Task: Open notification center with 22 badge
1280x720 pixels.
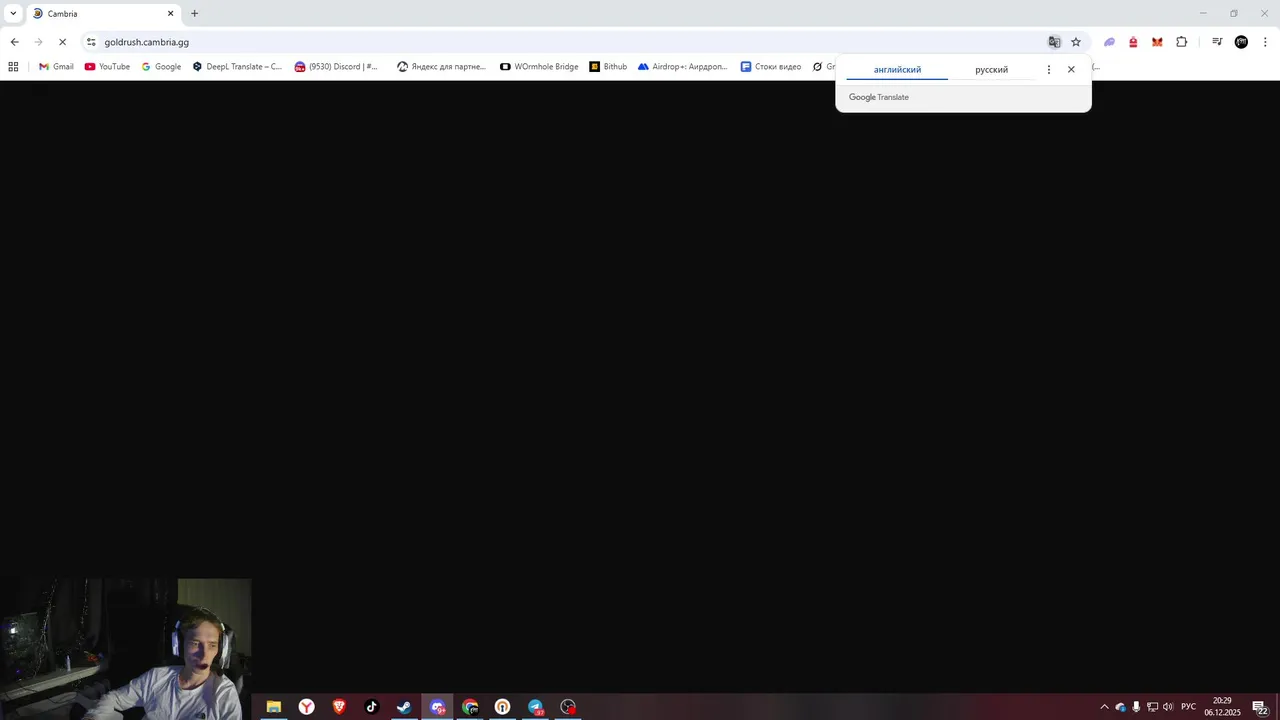Action: (x=1260, y=707)
